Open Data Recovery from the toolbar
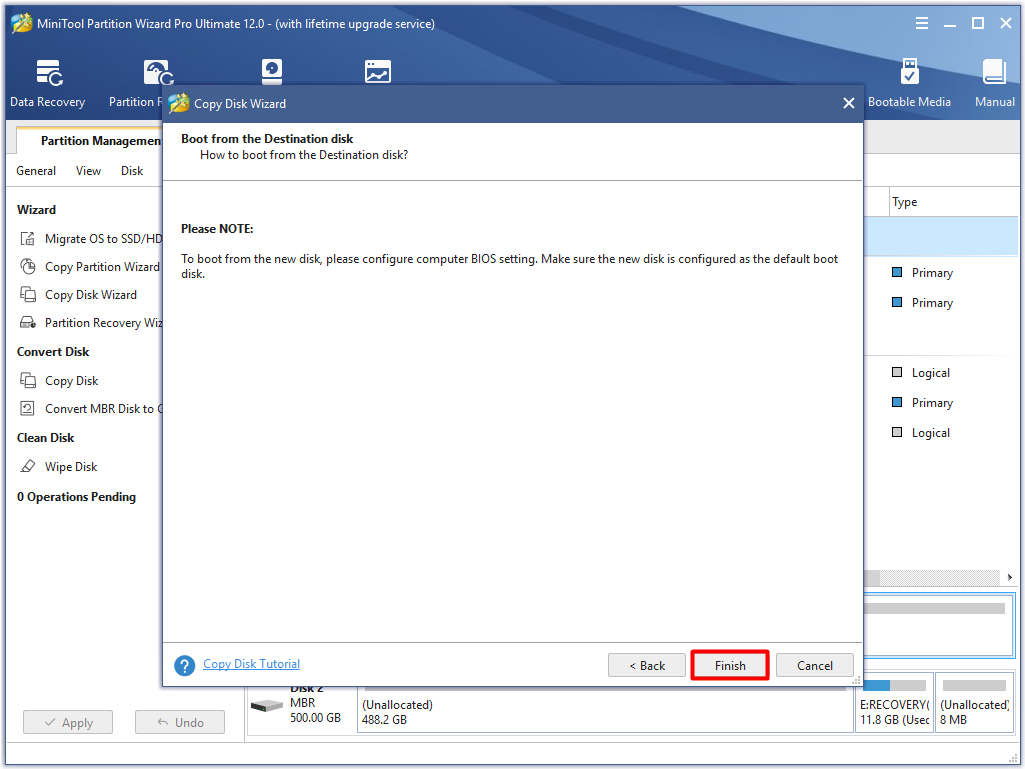 click(x=48, y=84)
